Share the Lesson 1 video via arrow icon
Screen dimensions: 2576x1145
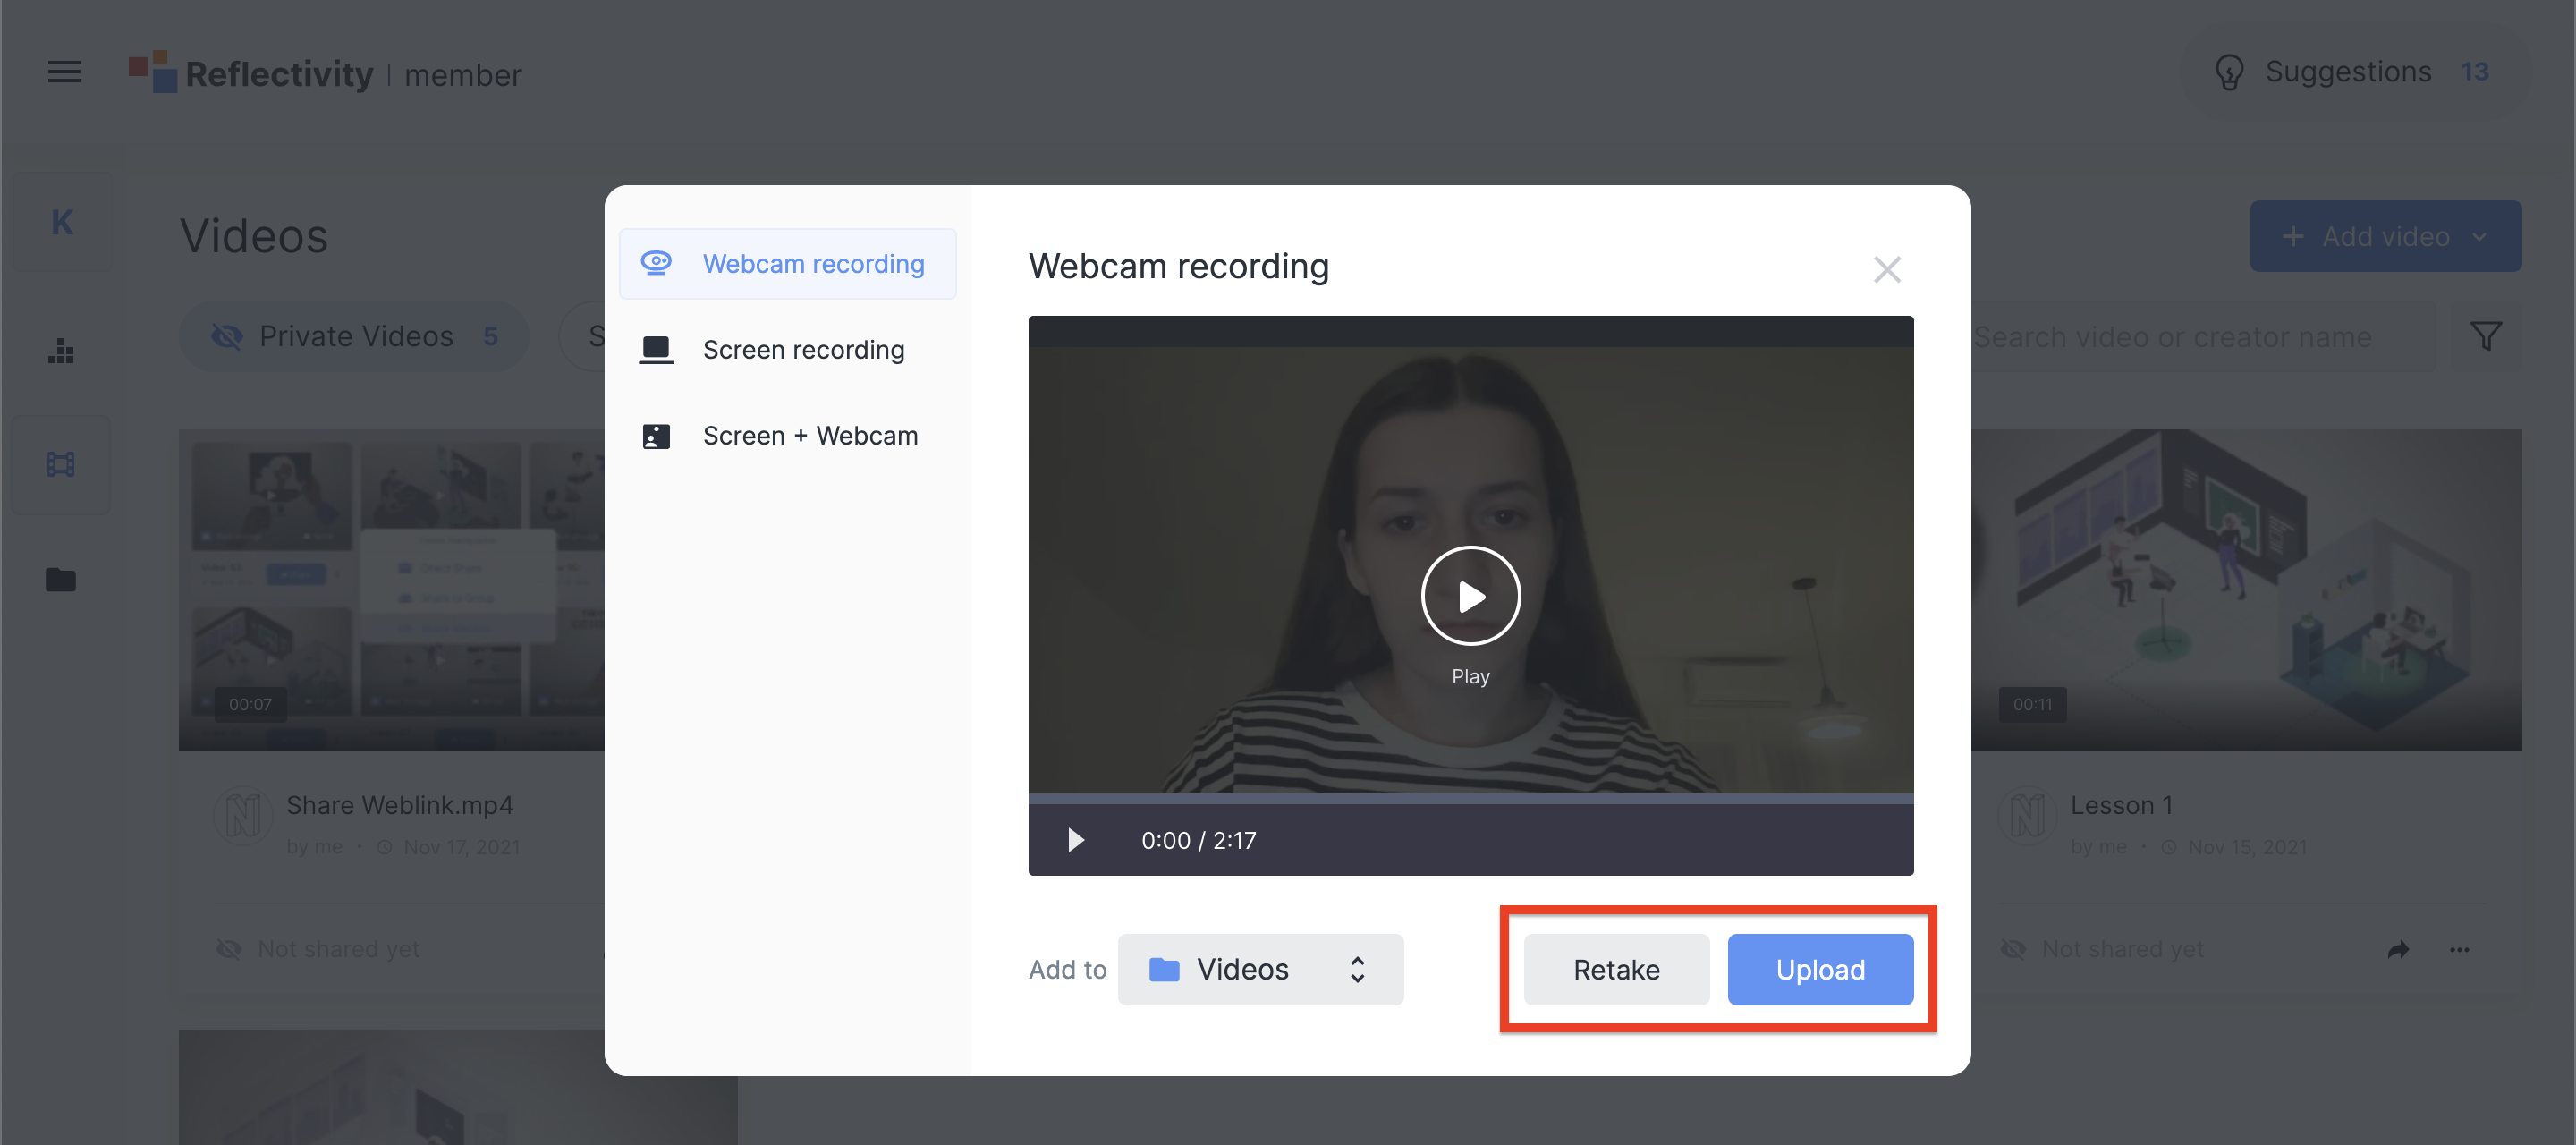tap(2398, 949)
